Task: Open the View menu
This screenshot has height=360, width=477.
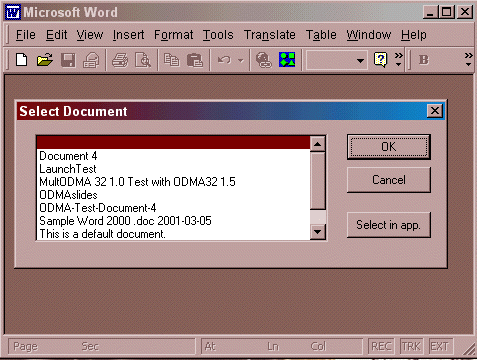Action: [90, 35]
